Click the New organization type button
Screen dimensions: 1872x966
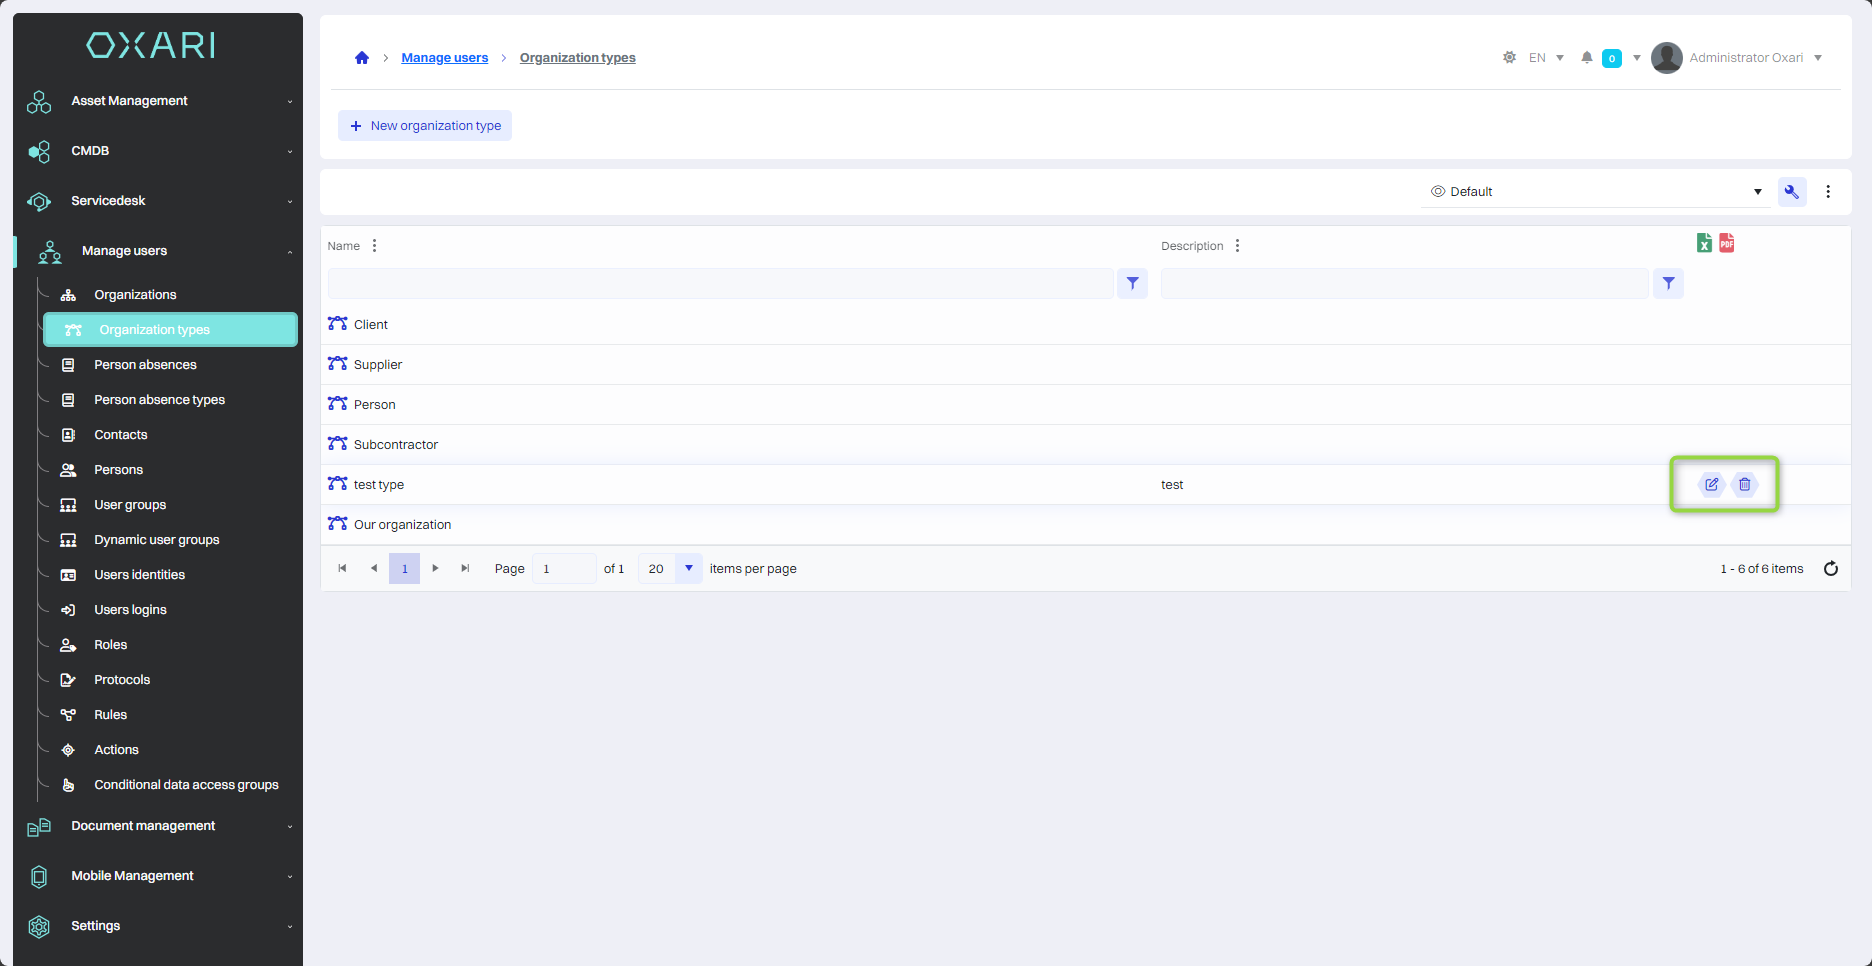click(x=425, y=126)
